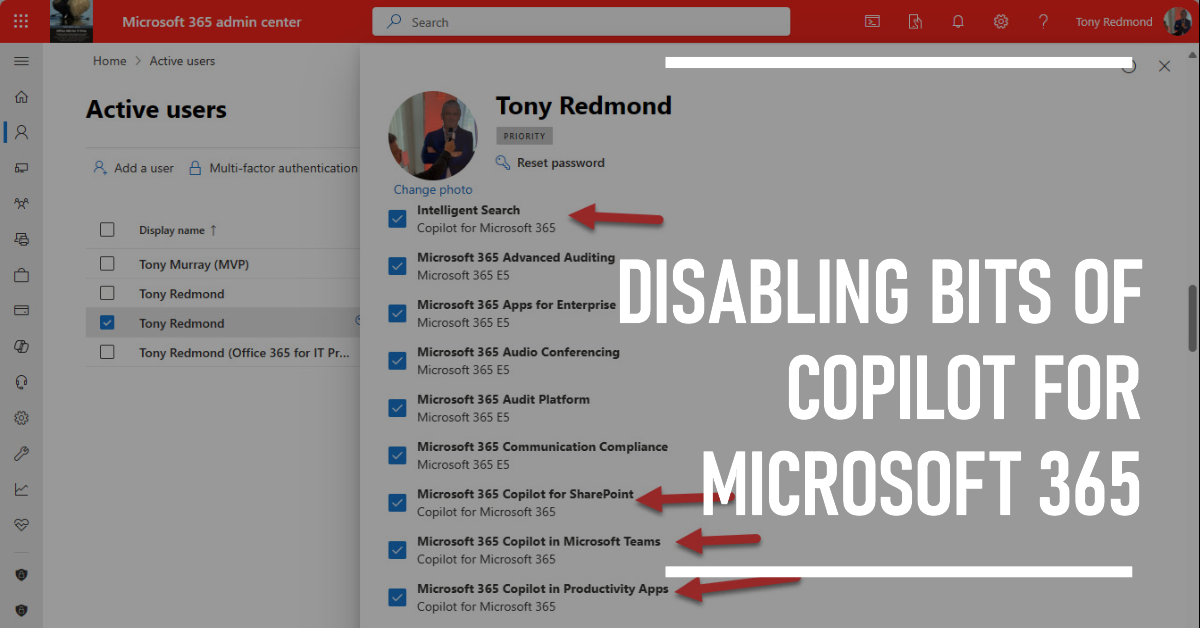Click Add a user button
The image size is (1200, 628).
tap(134, 168)
